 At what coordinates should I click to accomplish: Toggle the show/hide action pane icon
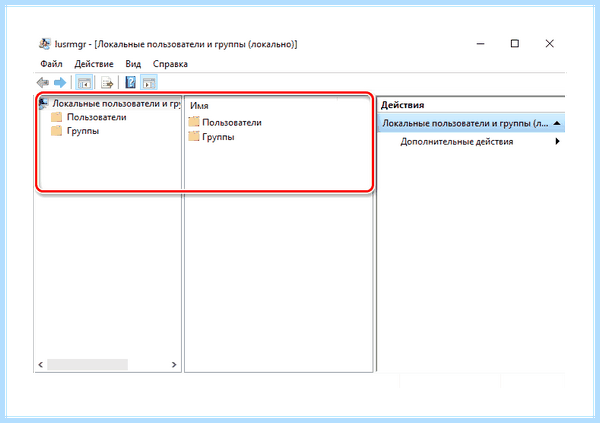pos(149,82)
